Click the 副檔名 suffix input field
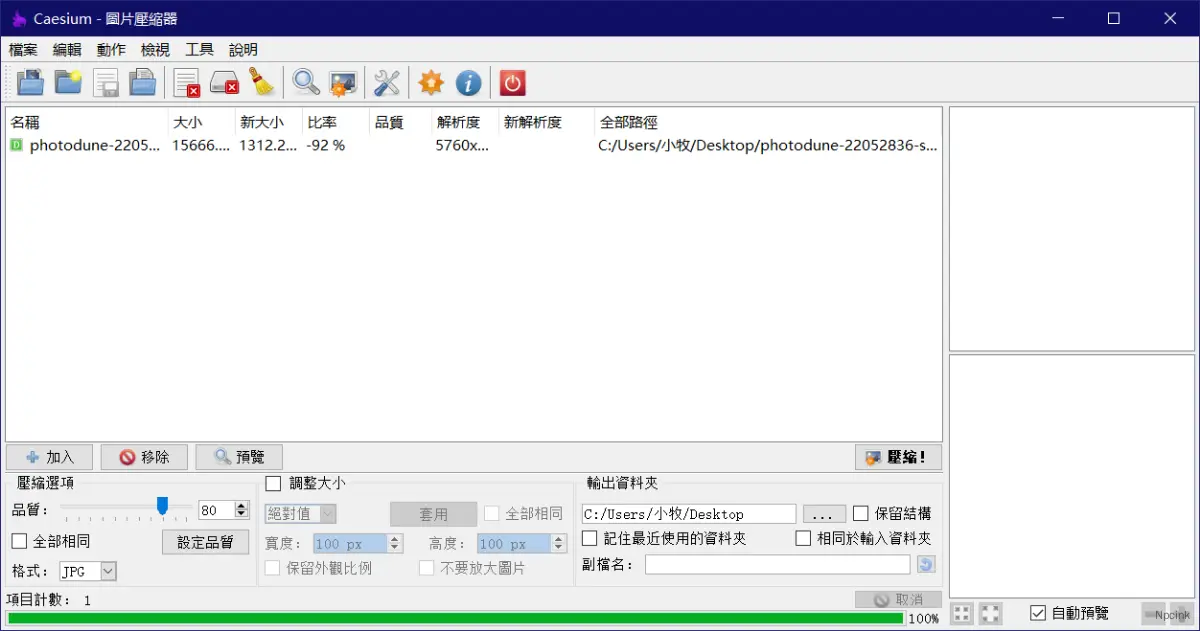 click(777, 565)
